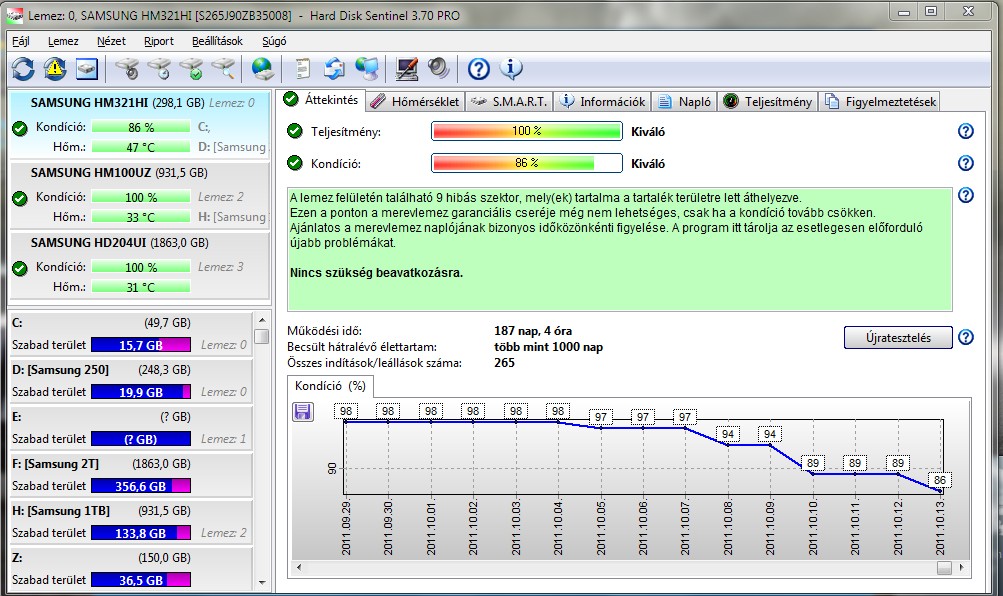This screenshot has height=596, width=1003.
Task: Click the monitor with pen configuration icon
Action: (407, 68)
